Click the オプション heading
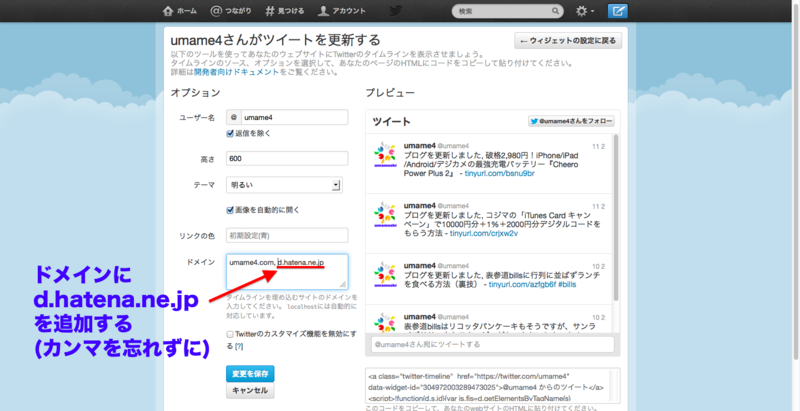This screenshot has height=411, width=800. click(x=195, y=93)
